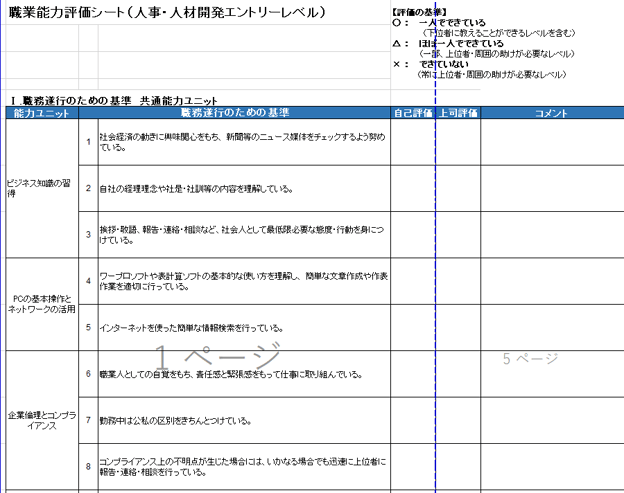Click the 自己評価 input cell for row 5

pos(413,328)
